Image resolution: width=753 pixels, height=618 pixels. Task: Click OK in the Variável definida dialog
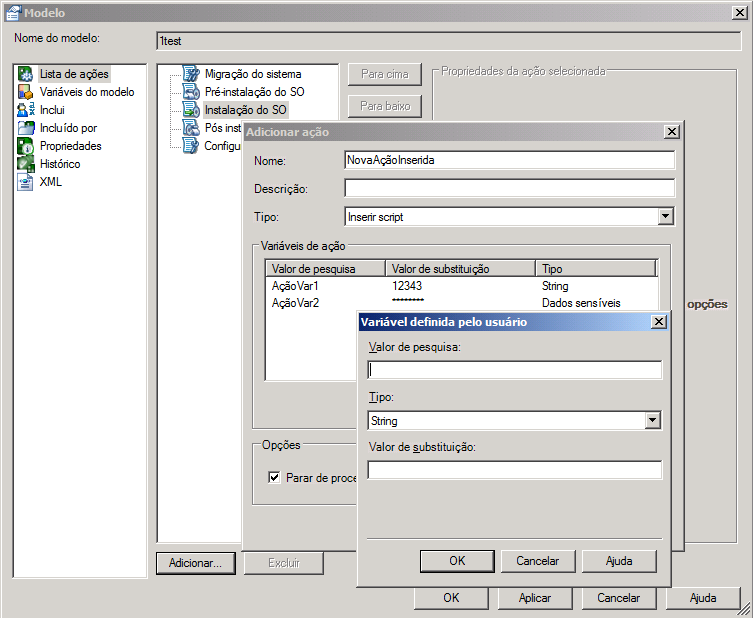[457, 561]
